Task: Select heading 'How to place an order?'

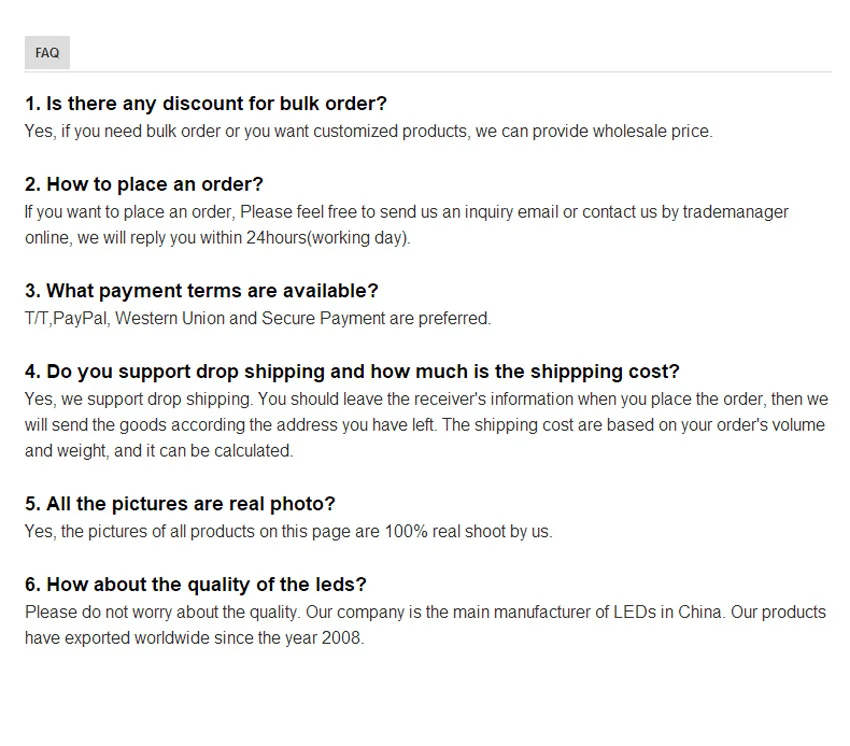Action: tap(144, 184)
